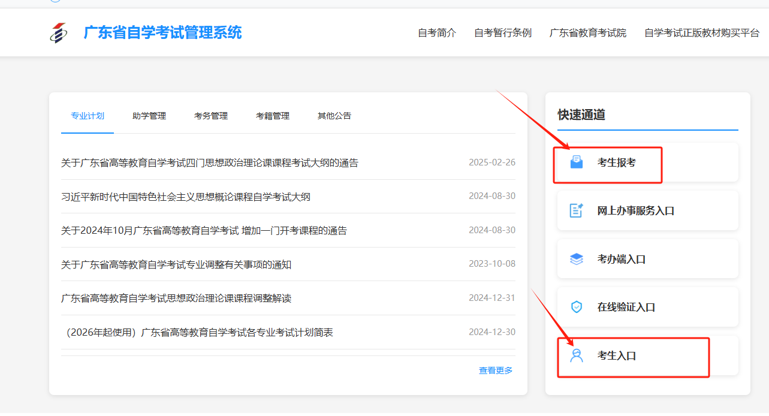Open notice 专业调整有关事项的通知

176,265
